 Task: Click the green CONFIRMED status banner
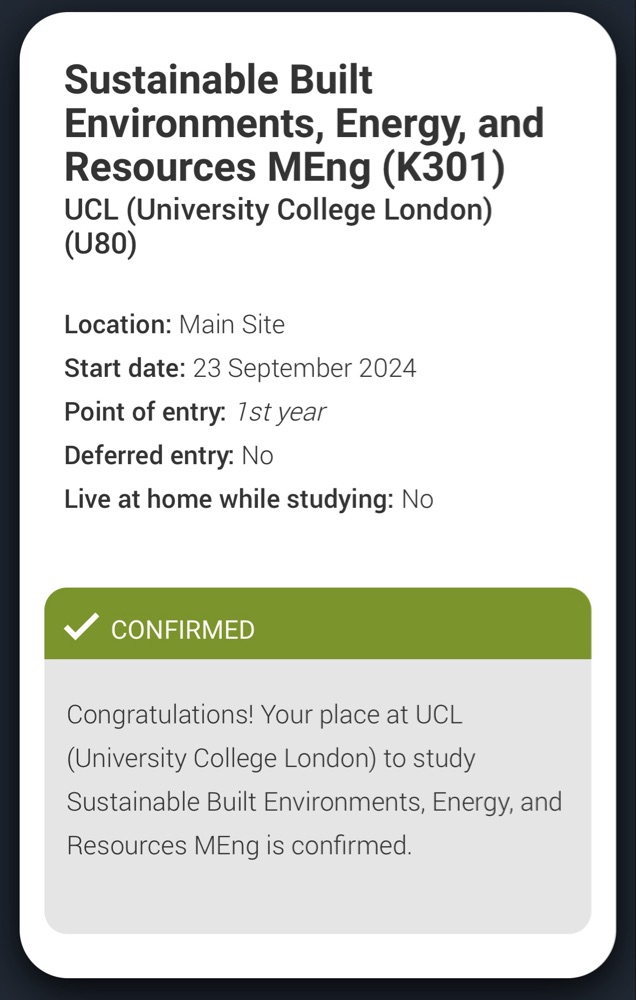(x=318, y=624)
